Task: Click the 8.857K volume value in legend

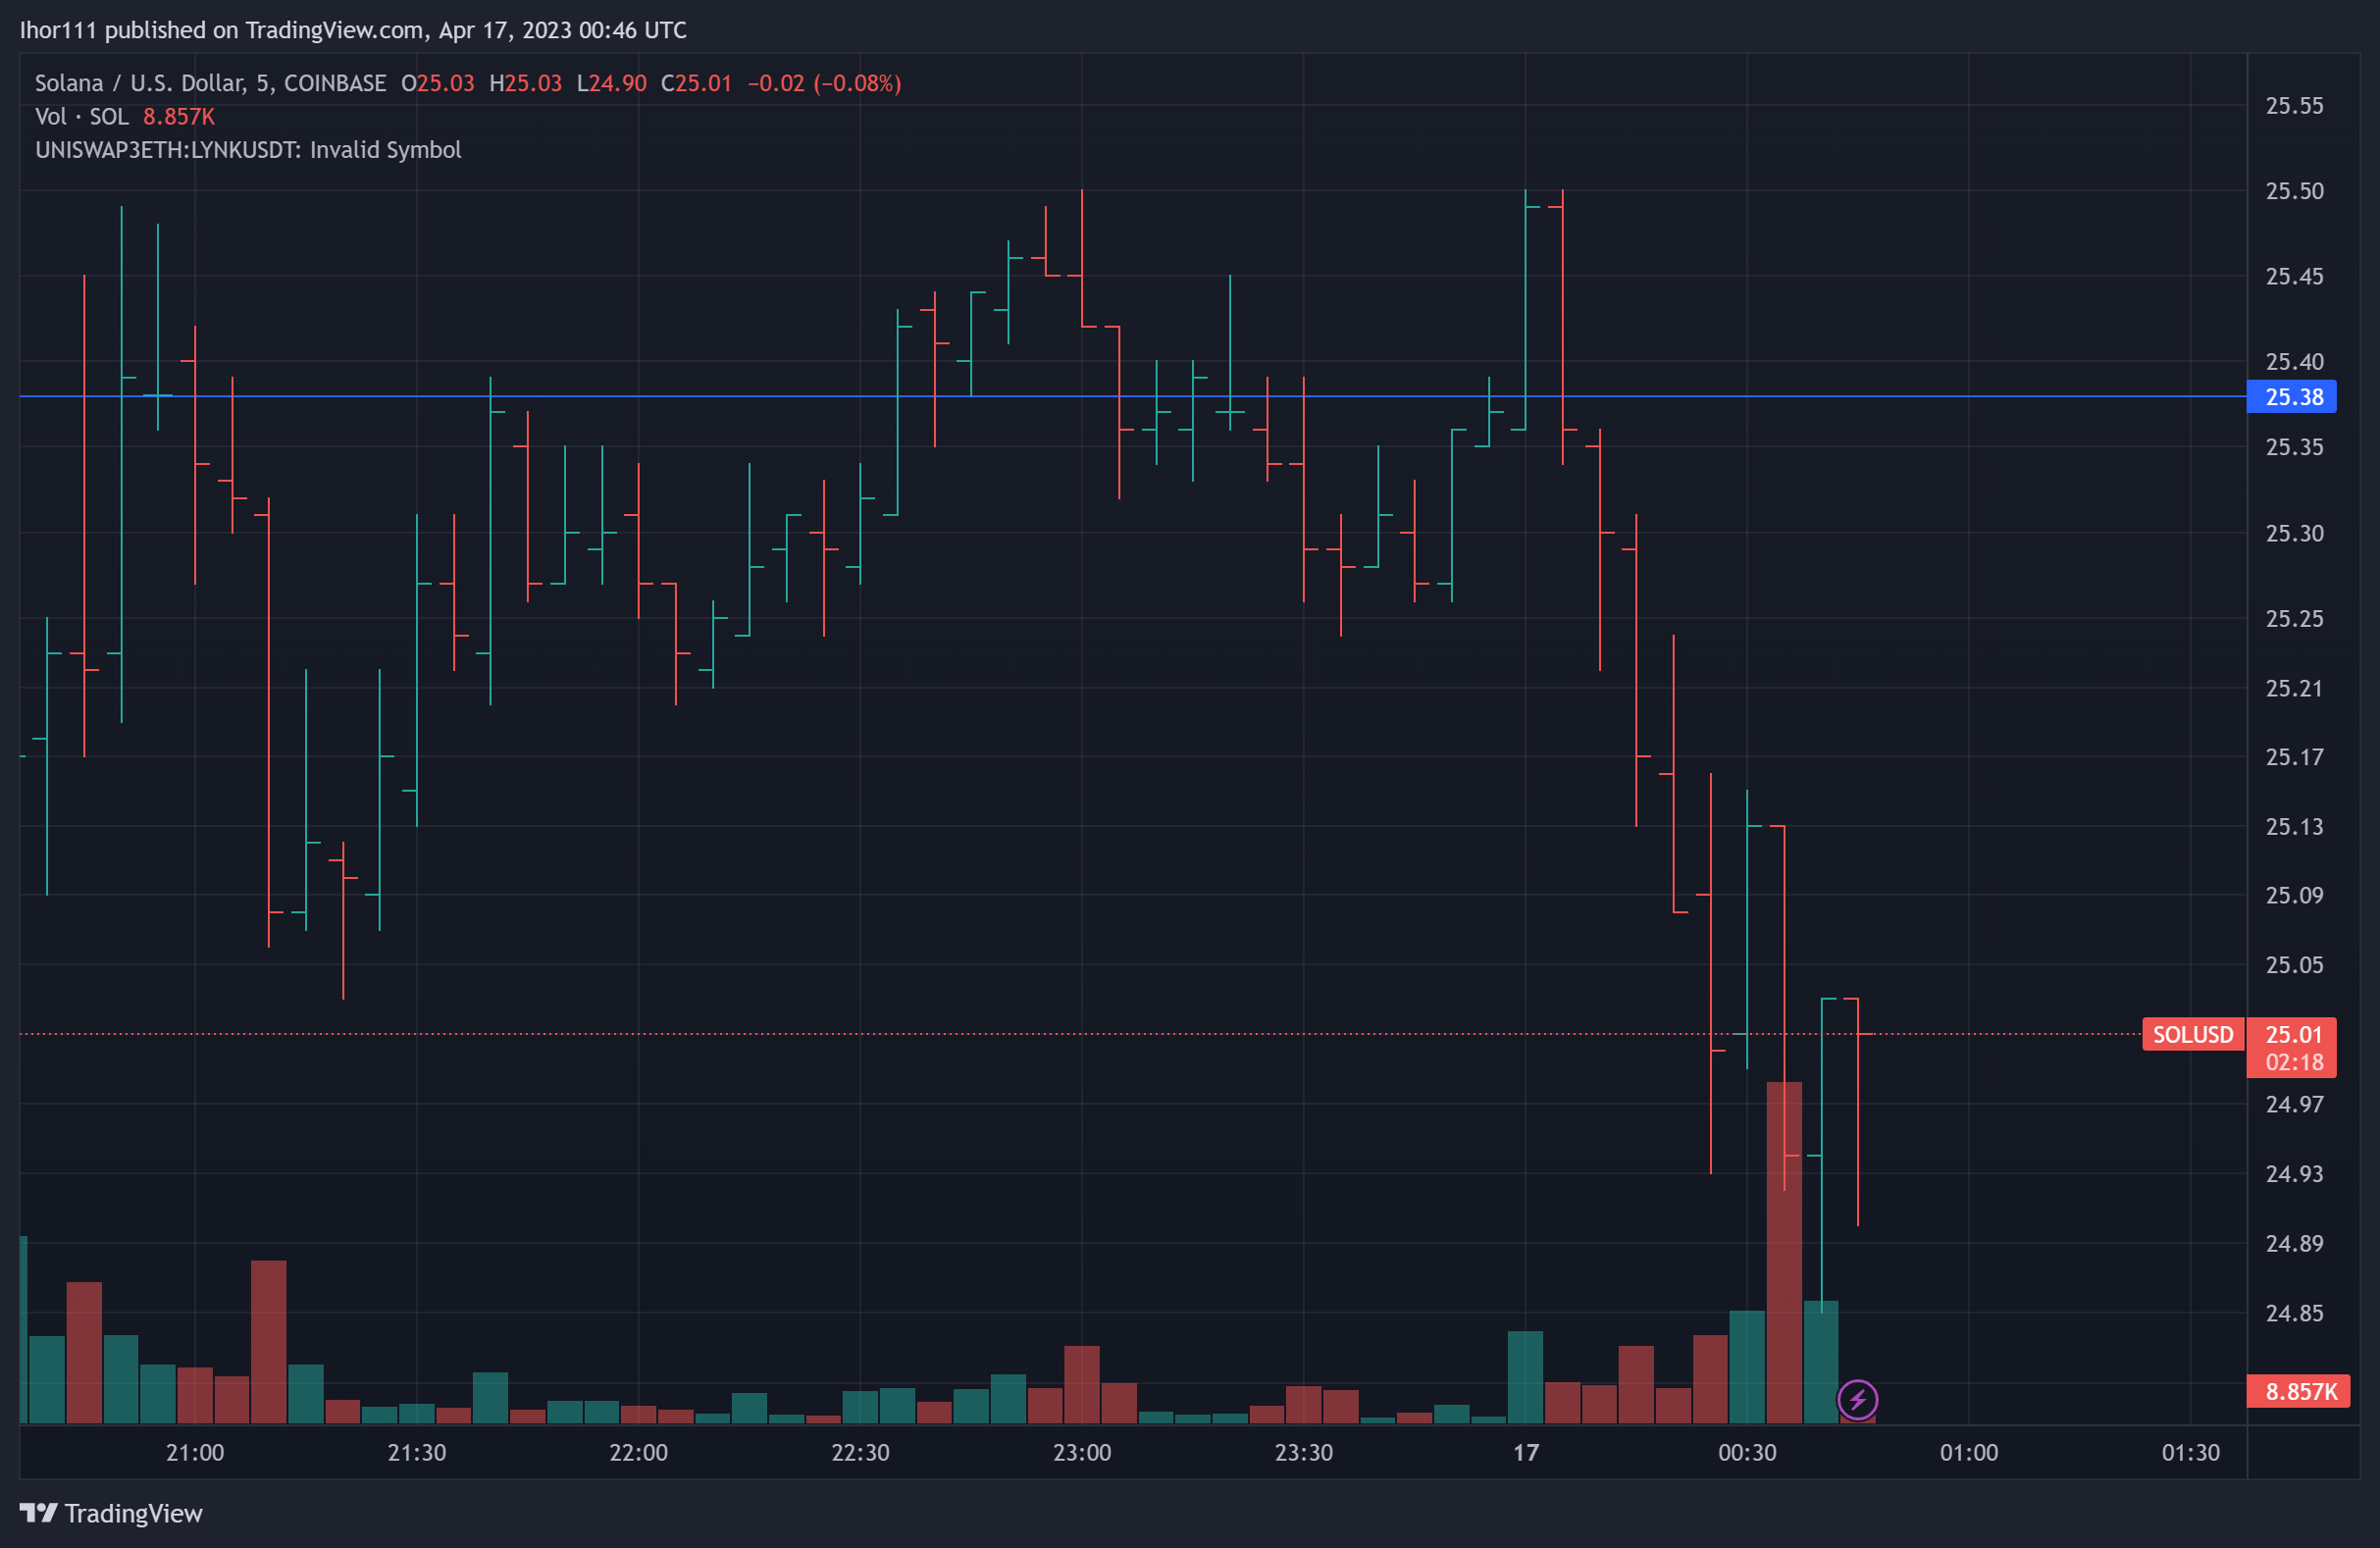Action: (x=179, y=116)
